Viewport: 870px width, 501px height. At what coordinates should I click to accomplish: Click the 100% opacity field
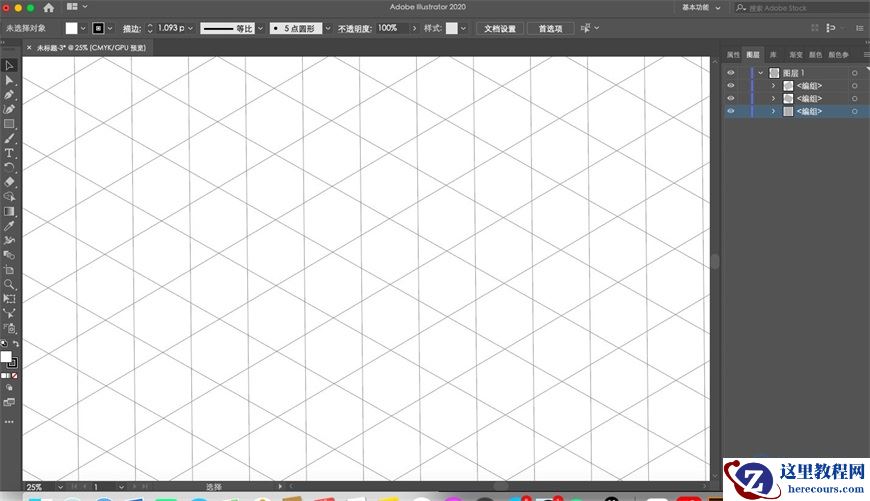tap(393, 28)
